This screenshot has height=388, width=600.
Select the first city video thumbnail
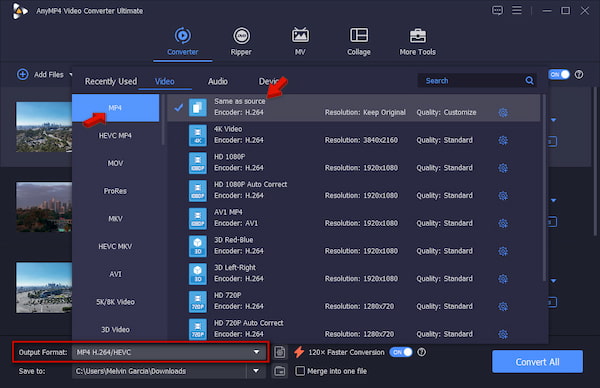pos(44,127)
